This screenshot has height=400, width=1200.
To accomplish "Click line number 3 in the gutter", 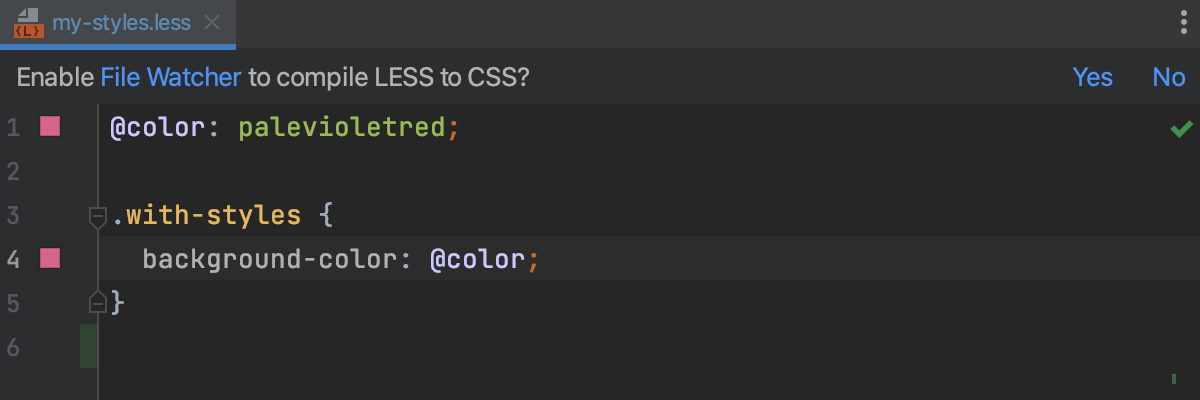I will 13,216.
